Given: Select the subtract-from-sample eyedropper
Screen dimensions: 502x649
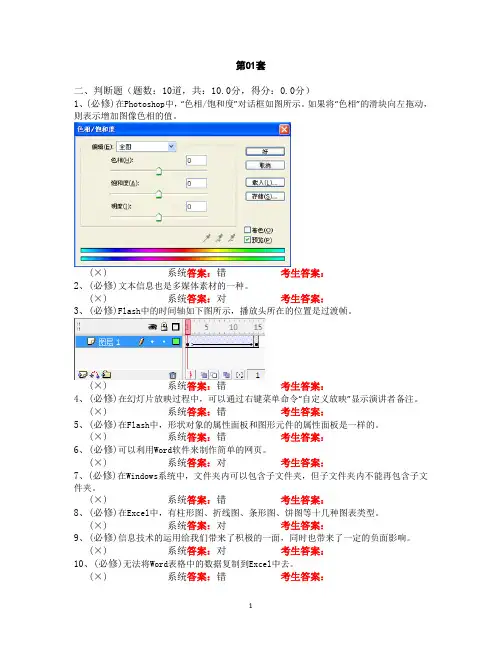Looking at the screenshot, I should [x=232, y=238].
